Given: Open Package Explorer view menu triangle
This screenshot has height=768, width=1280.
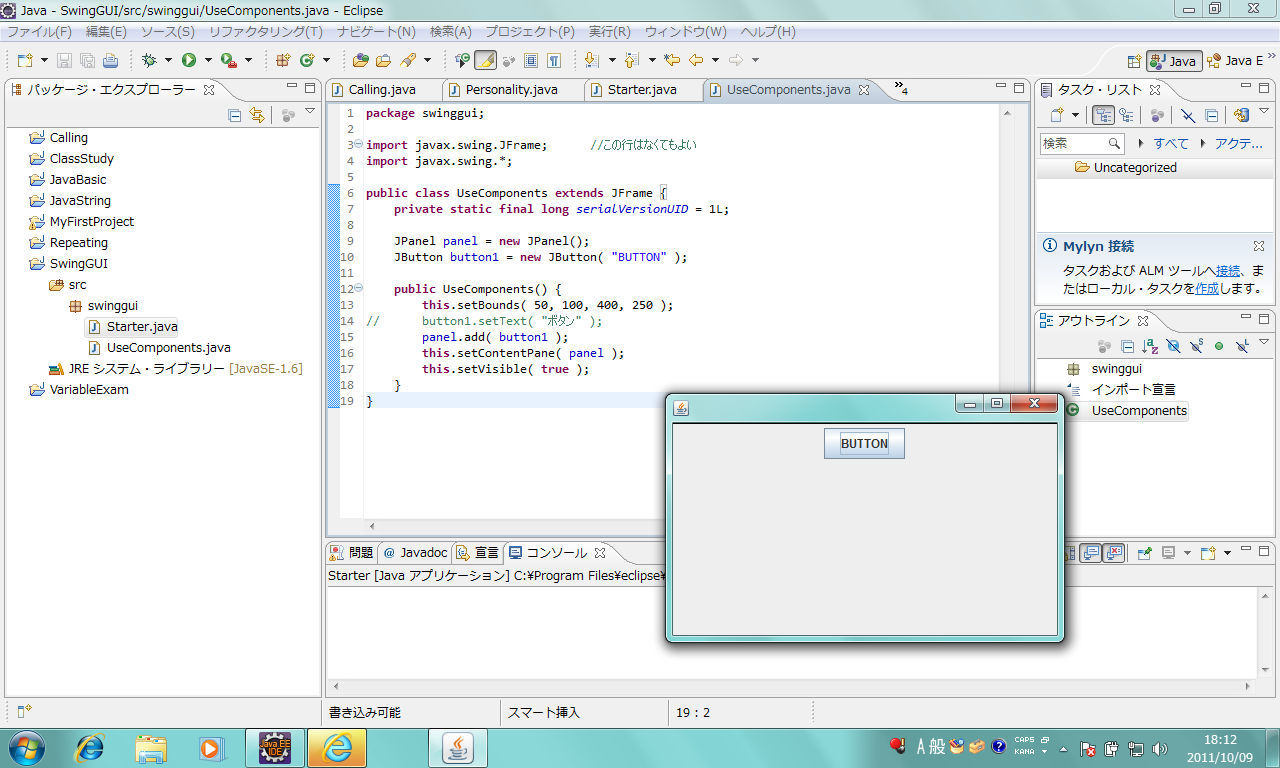Looking at the screenshot, I should point(310,112).
